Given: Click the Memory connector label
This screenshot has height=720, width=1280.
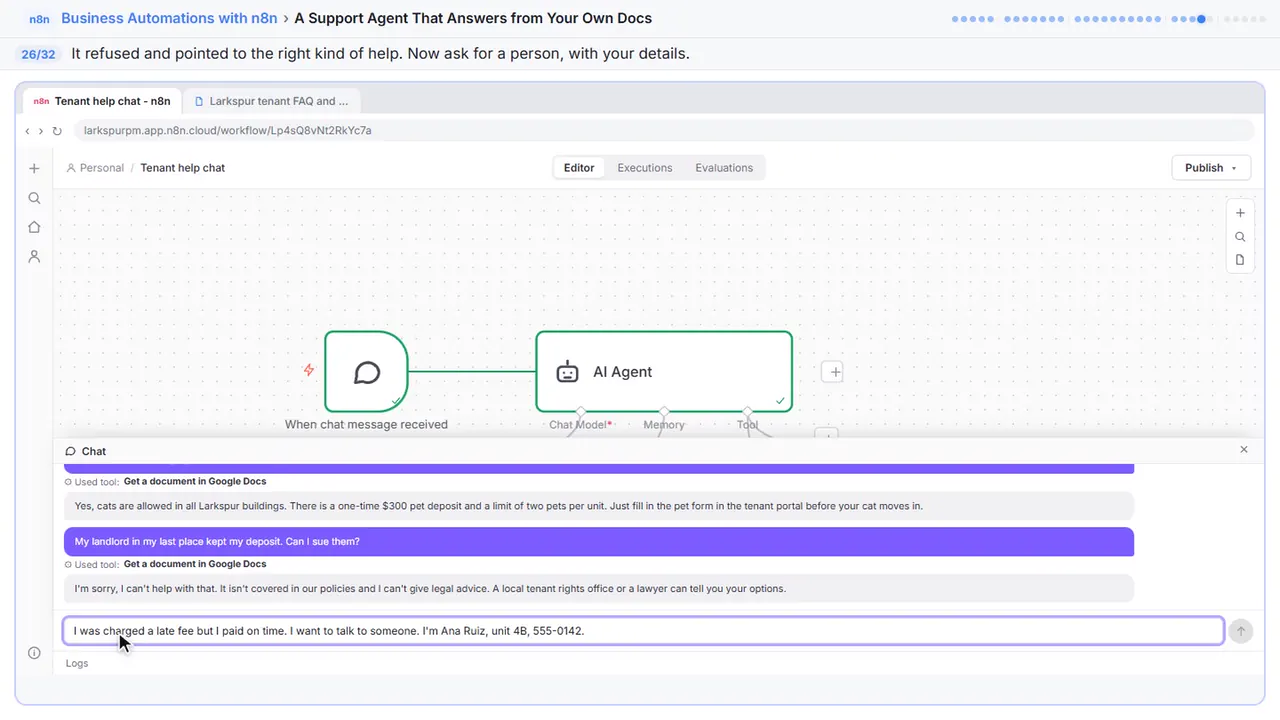Looking at the screenshot, I should tap(664, 425).
